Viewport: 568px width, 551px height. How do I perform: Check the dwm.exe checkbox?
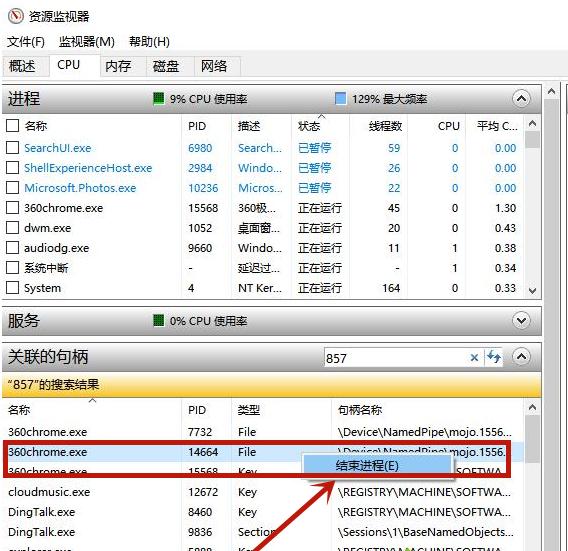pos(12,228)
